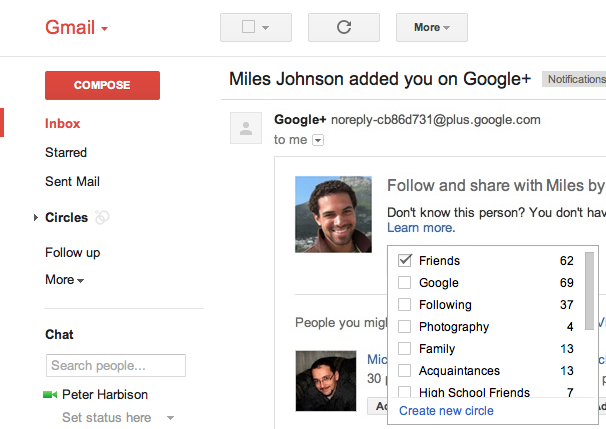Expand the More labels list in the sidebar
Image resolution: width=606 pixels, height=429 pixels.
pos(64,279)
